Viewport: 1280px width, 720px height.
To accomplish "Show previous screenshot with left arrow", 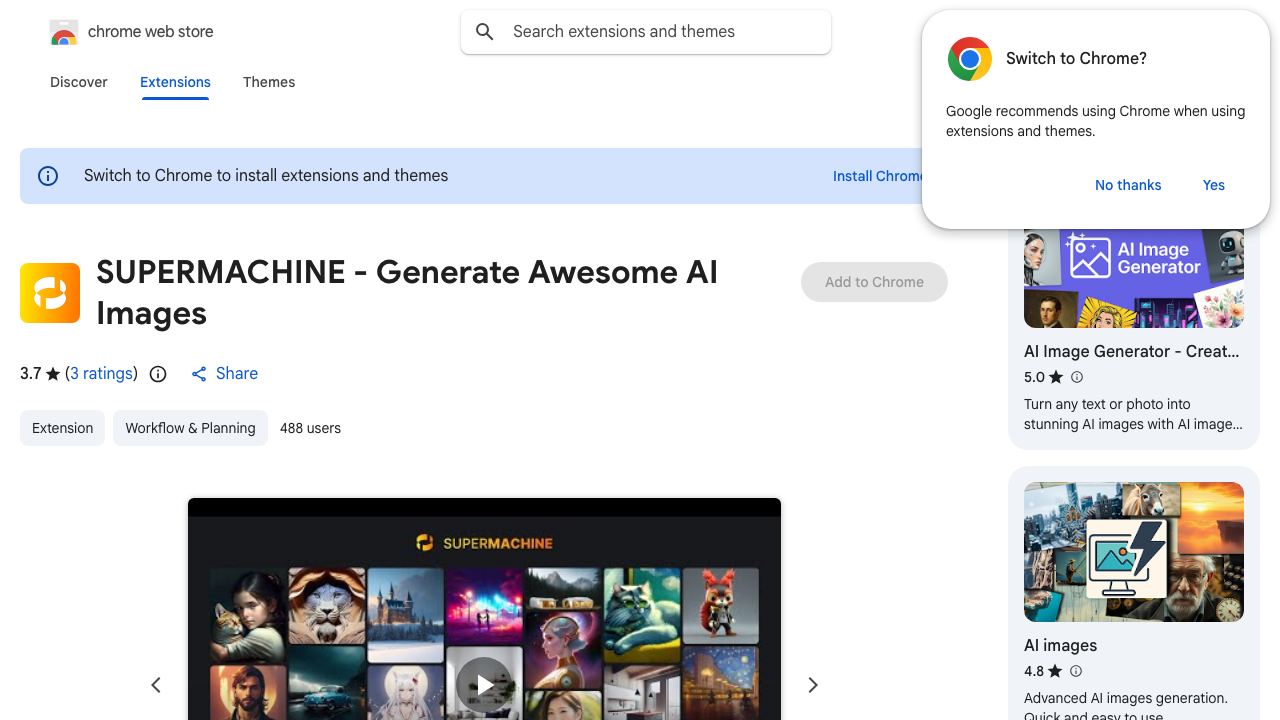I will click(156, 685).
